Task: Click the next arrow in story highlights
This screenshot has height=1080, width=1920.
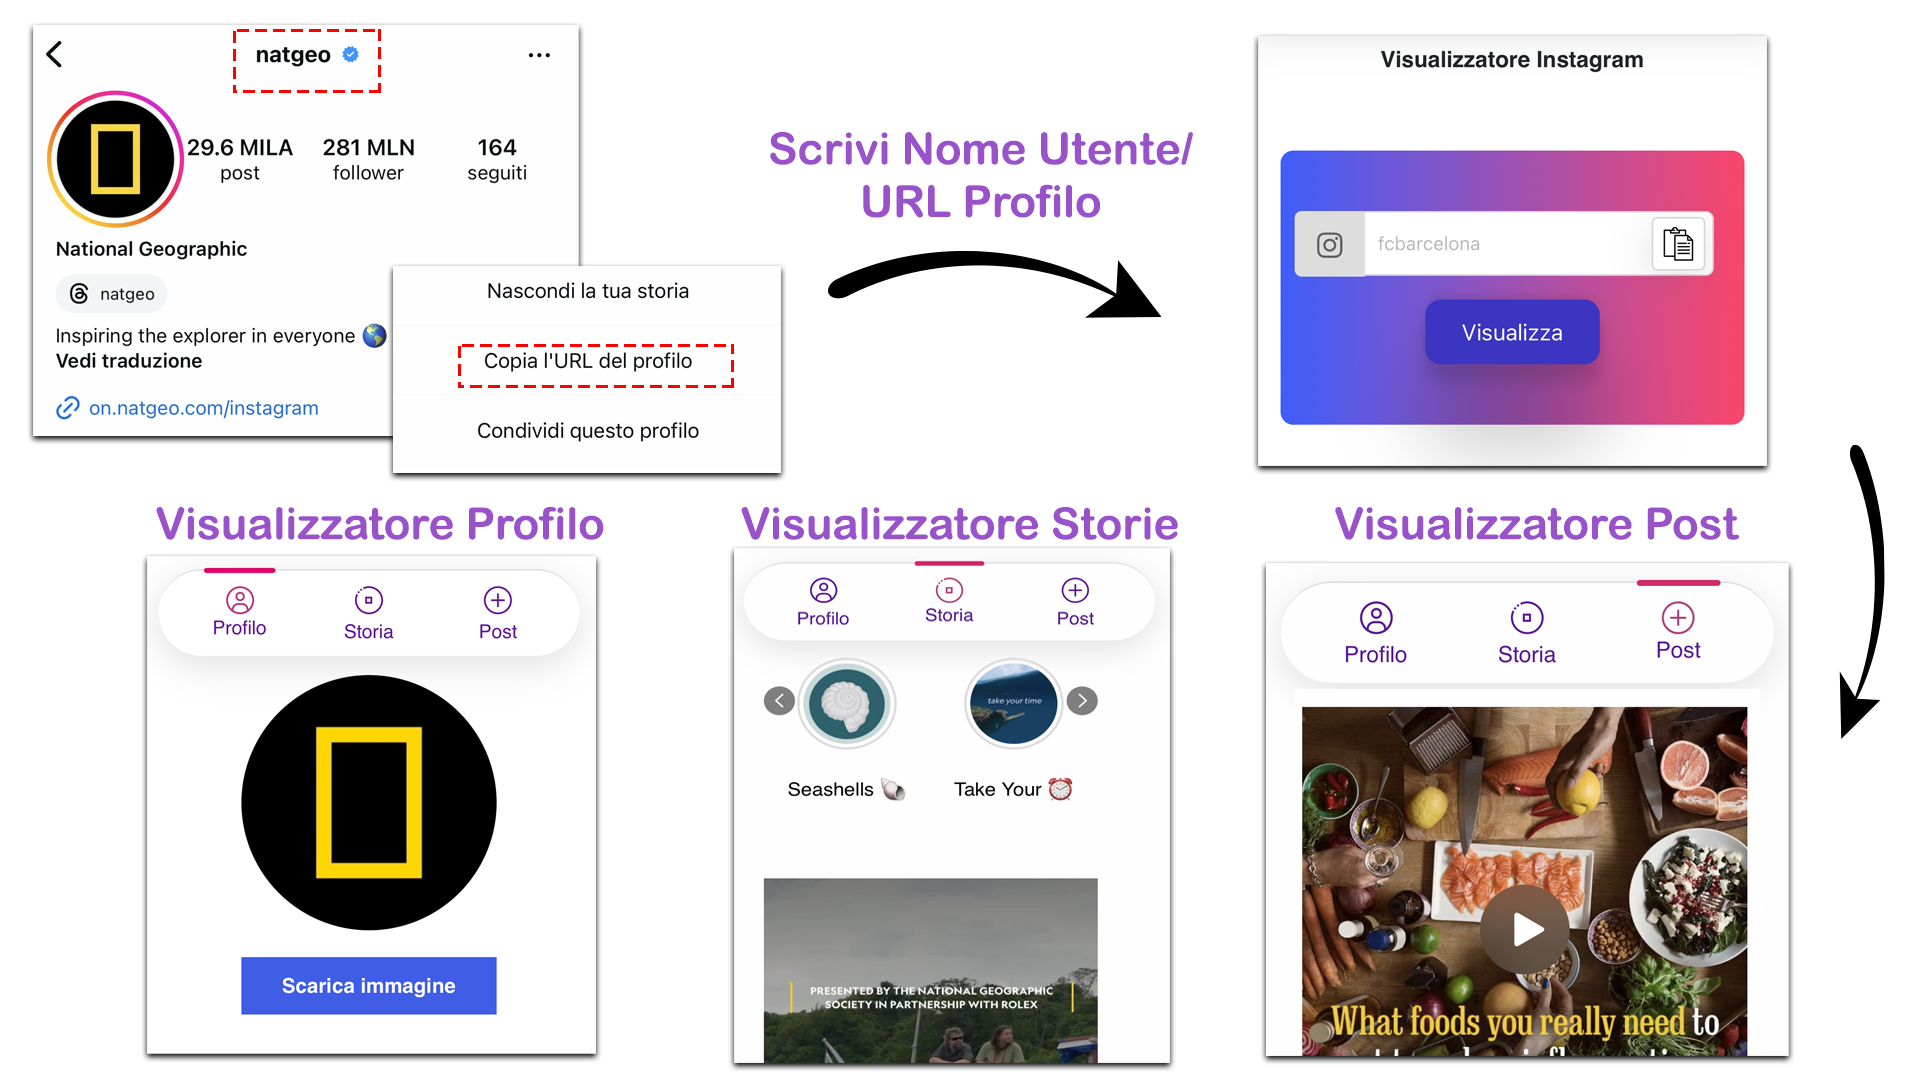Action: click(1082, 701)
